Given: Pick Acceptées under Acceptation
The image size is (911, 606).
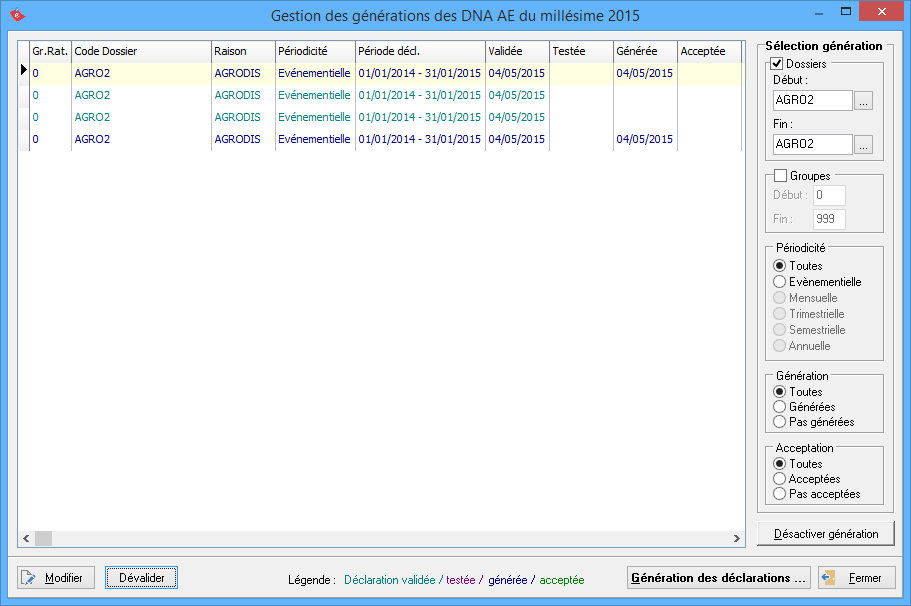Looking at the screenshot, I should tap(780, 479).
